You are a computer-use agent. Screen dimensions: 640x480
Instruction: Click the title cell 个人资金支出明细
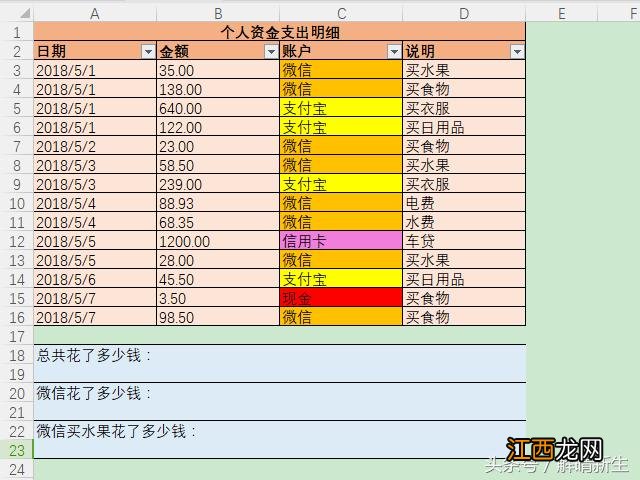(x=280, y=32)
